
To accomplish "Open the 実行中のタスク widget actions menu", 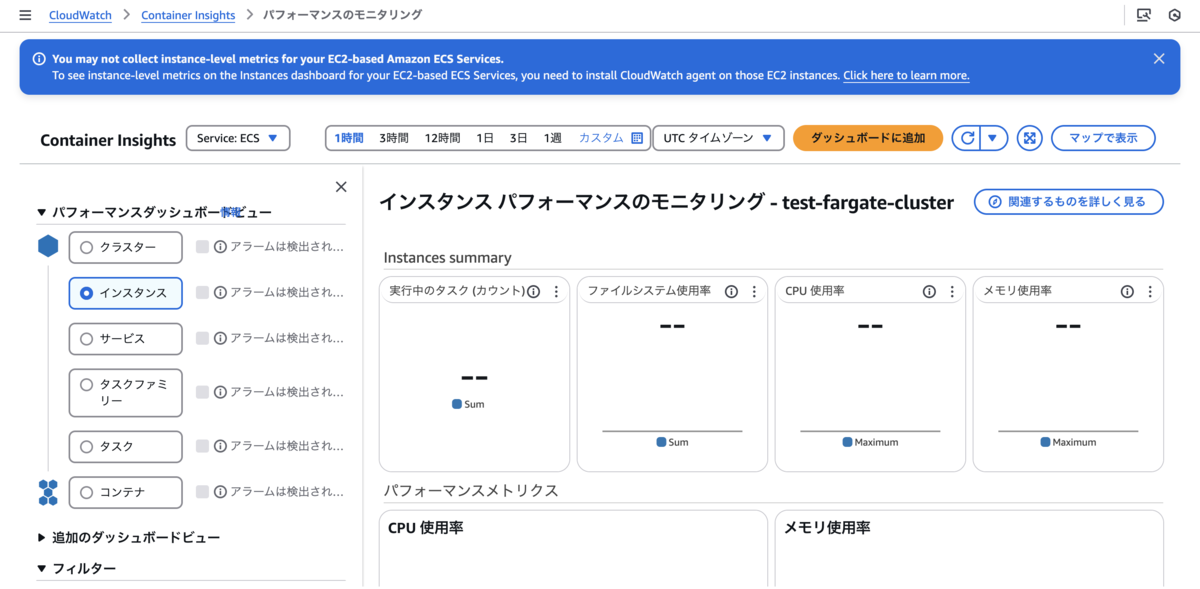I will (x=556, y=292).
